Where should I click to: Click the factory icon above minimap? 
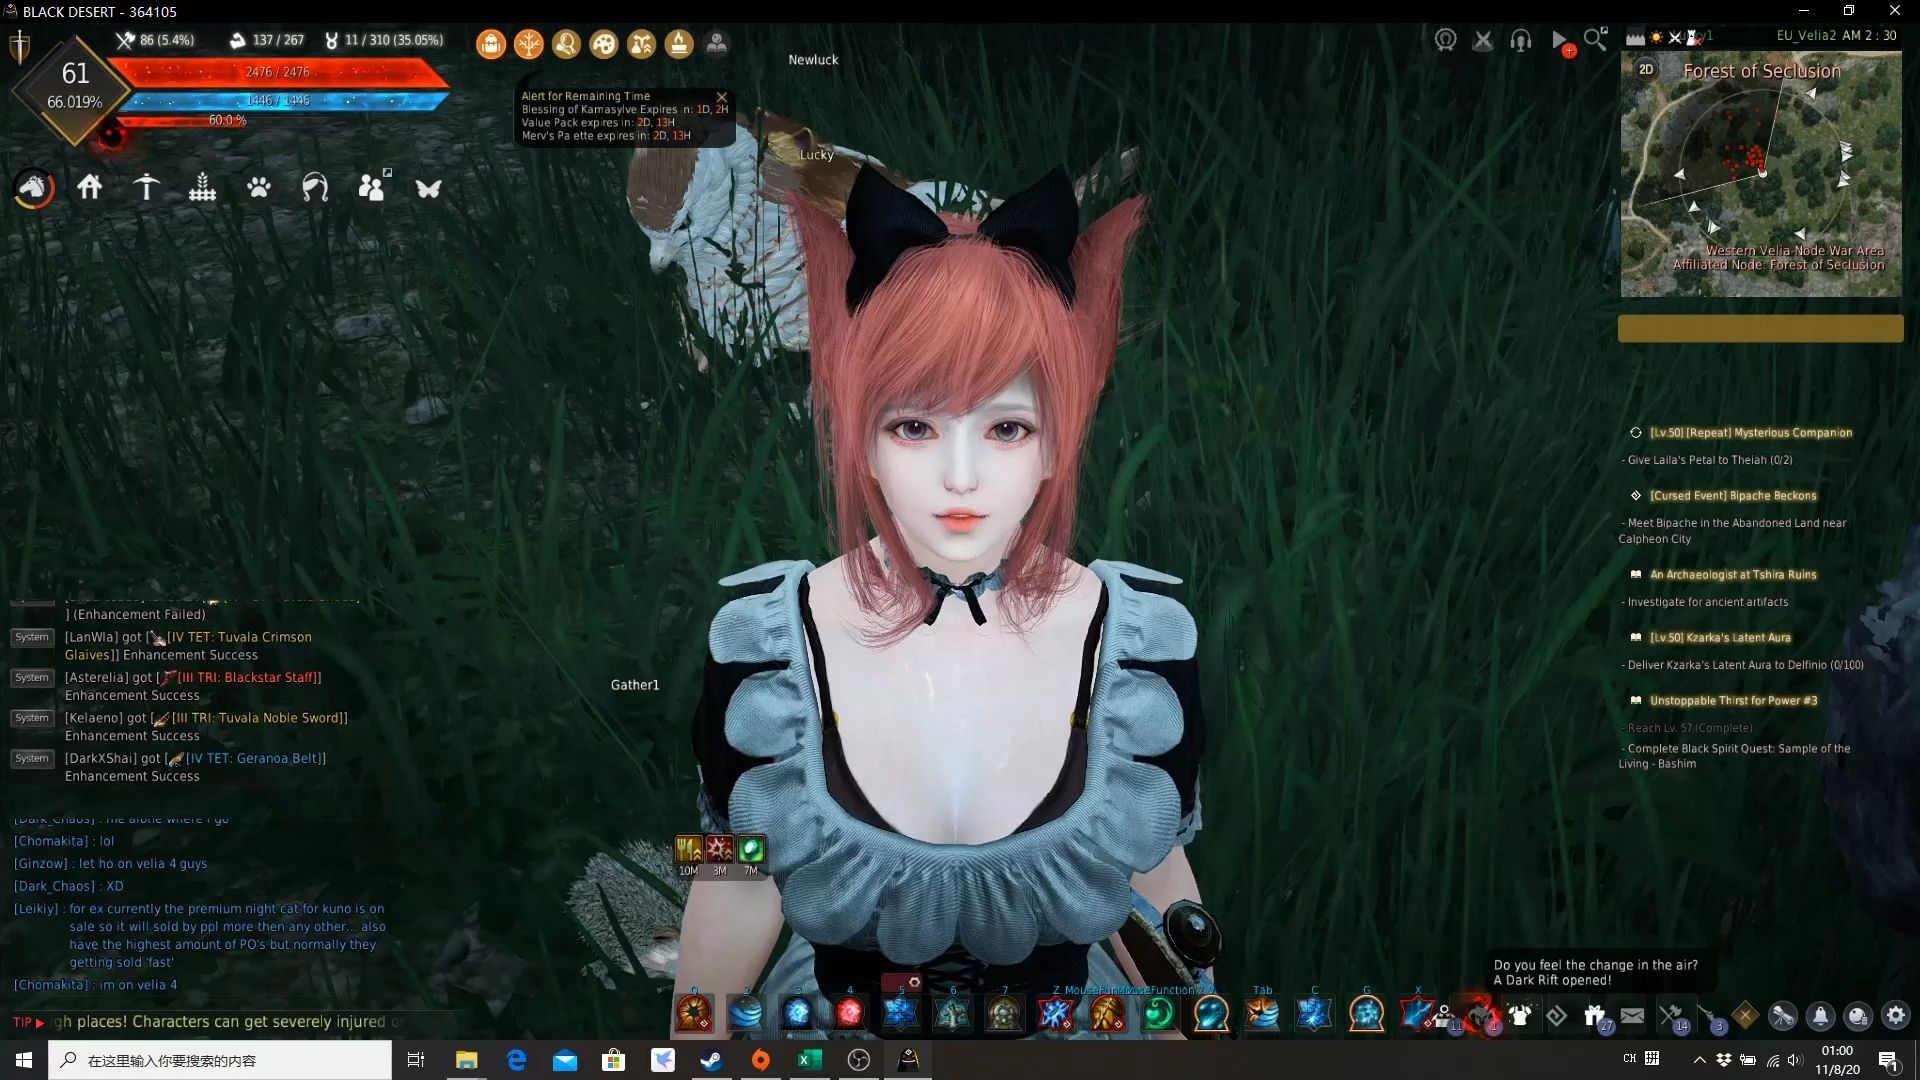click(x=1635, y=37)
